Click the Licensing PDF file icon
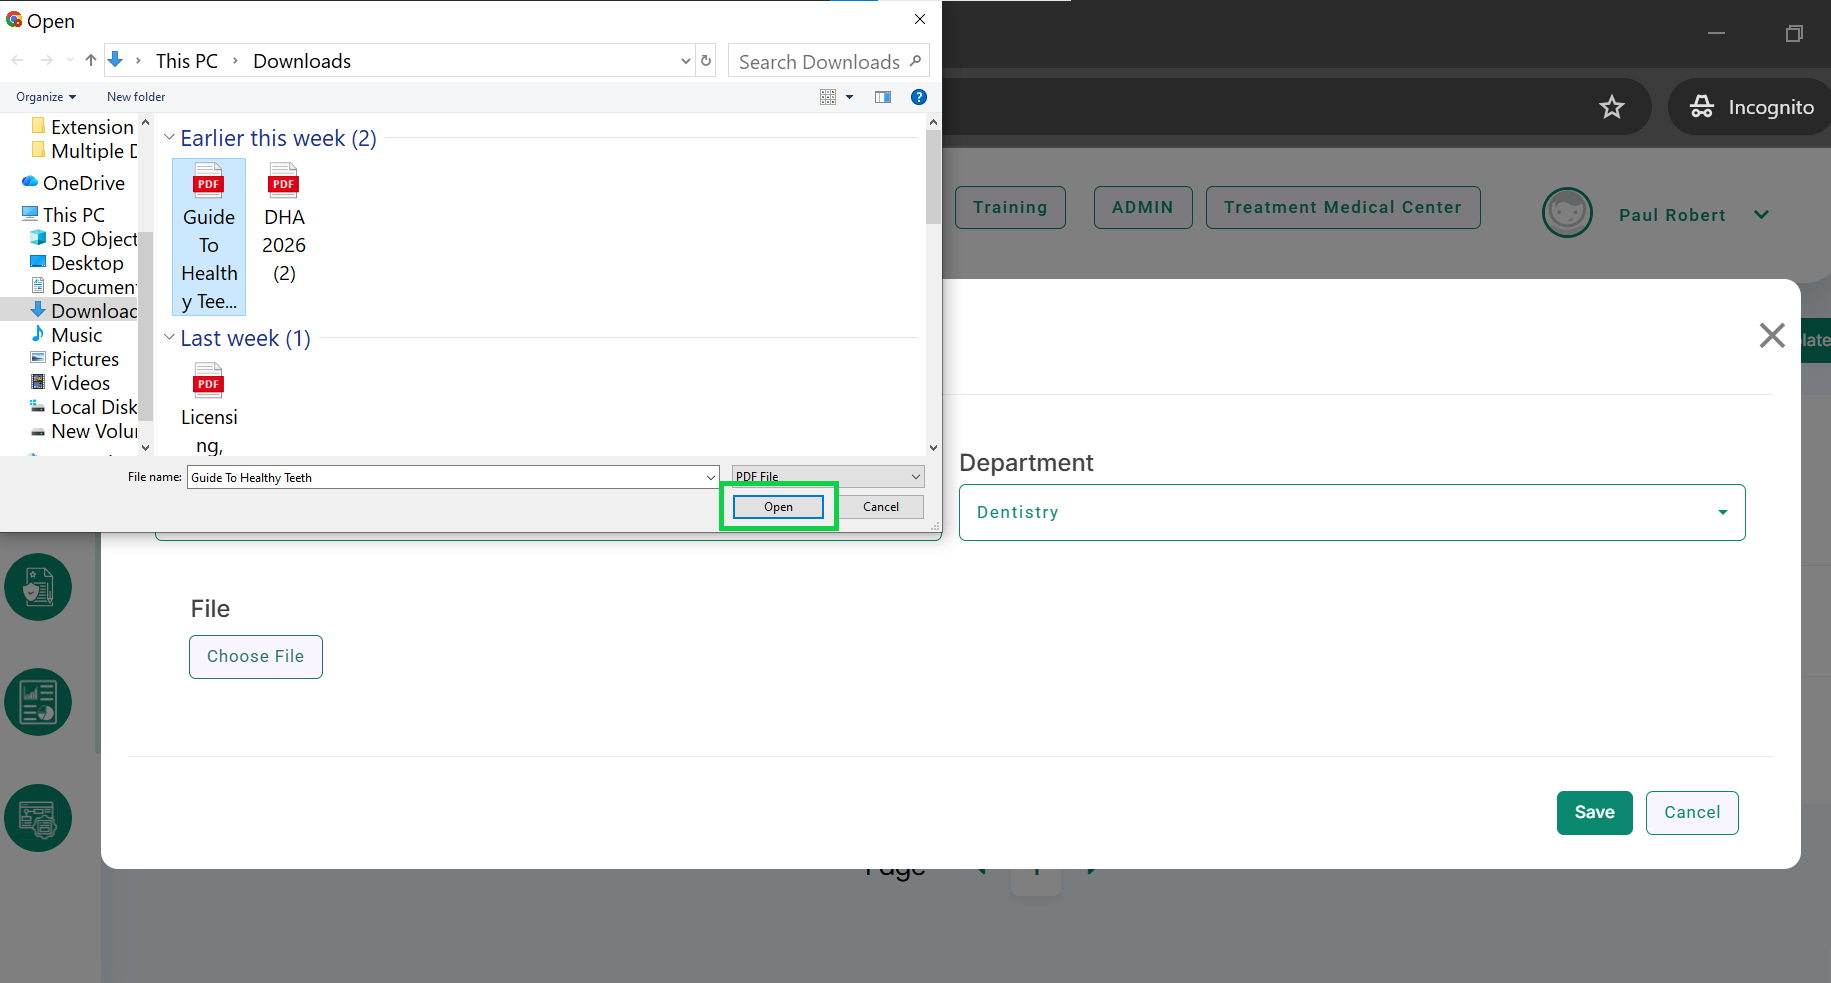Screen dimensions: 1831x983 point(208,383)
